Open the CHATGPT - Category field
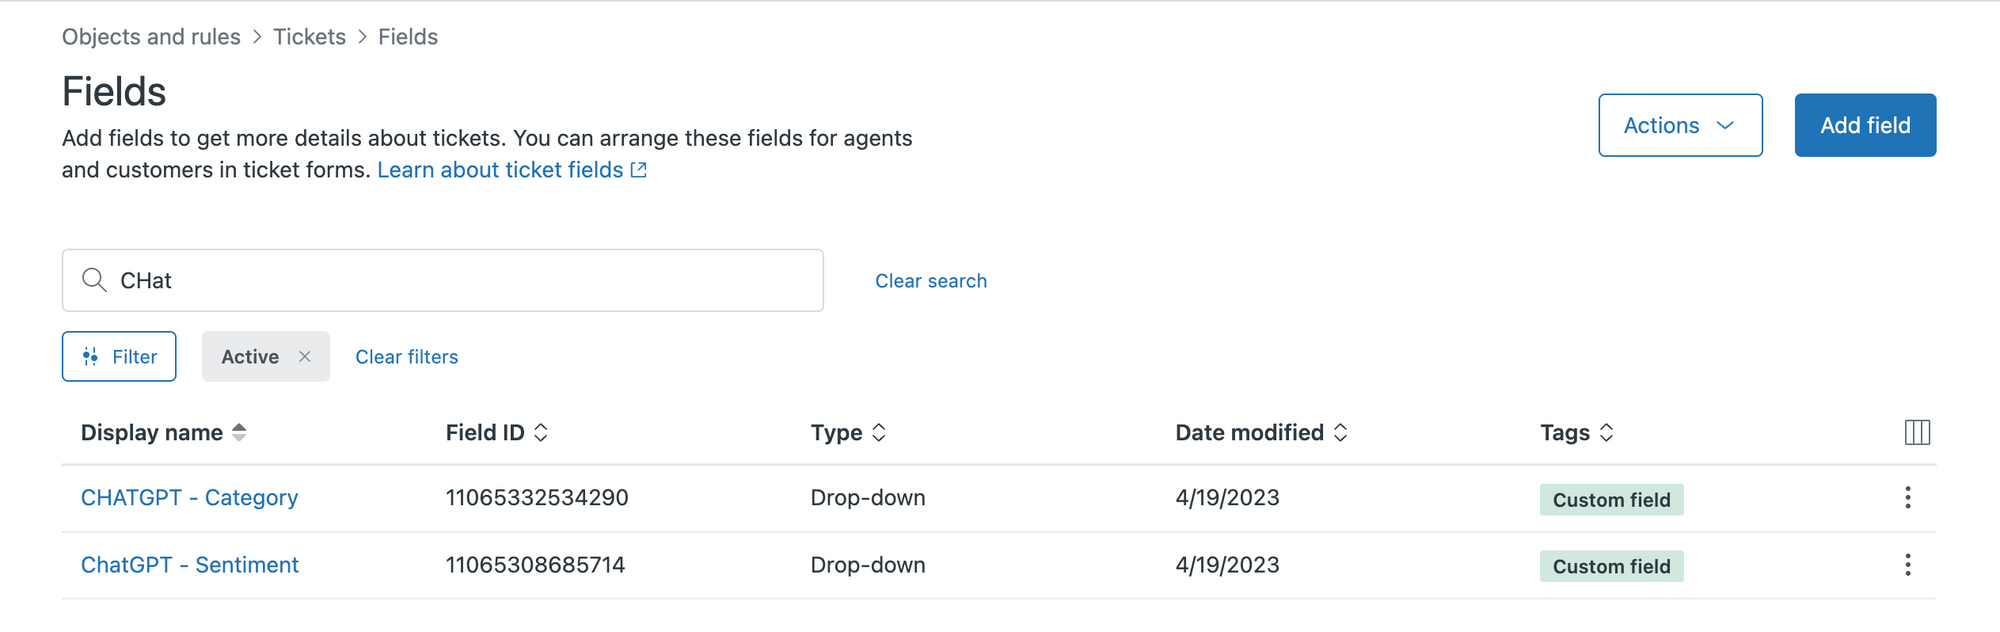Image resolution: width=2000 pixels, height=632 pixels. tap(189, 498)
